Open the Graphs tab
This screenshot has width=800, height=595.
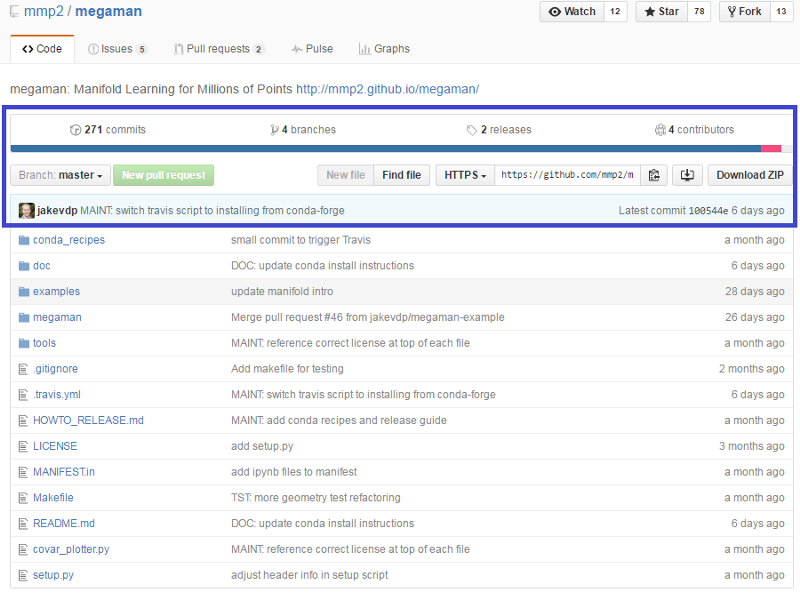384,49
